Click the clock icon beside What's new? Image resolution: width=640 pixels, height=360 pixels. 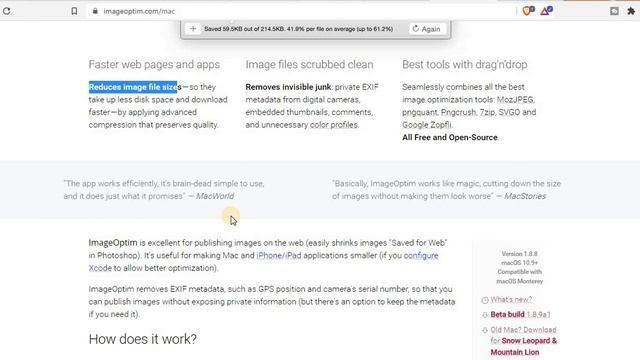[x=484, y=300]
